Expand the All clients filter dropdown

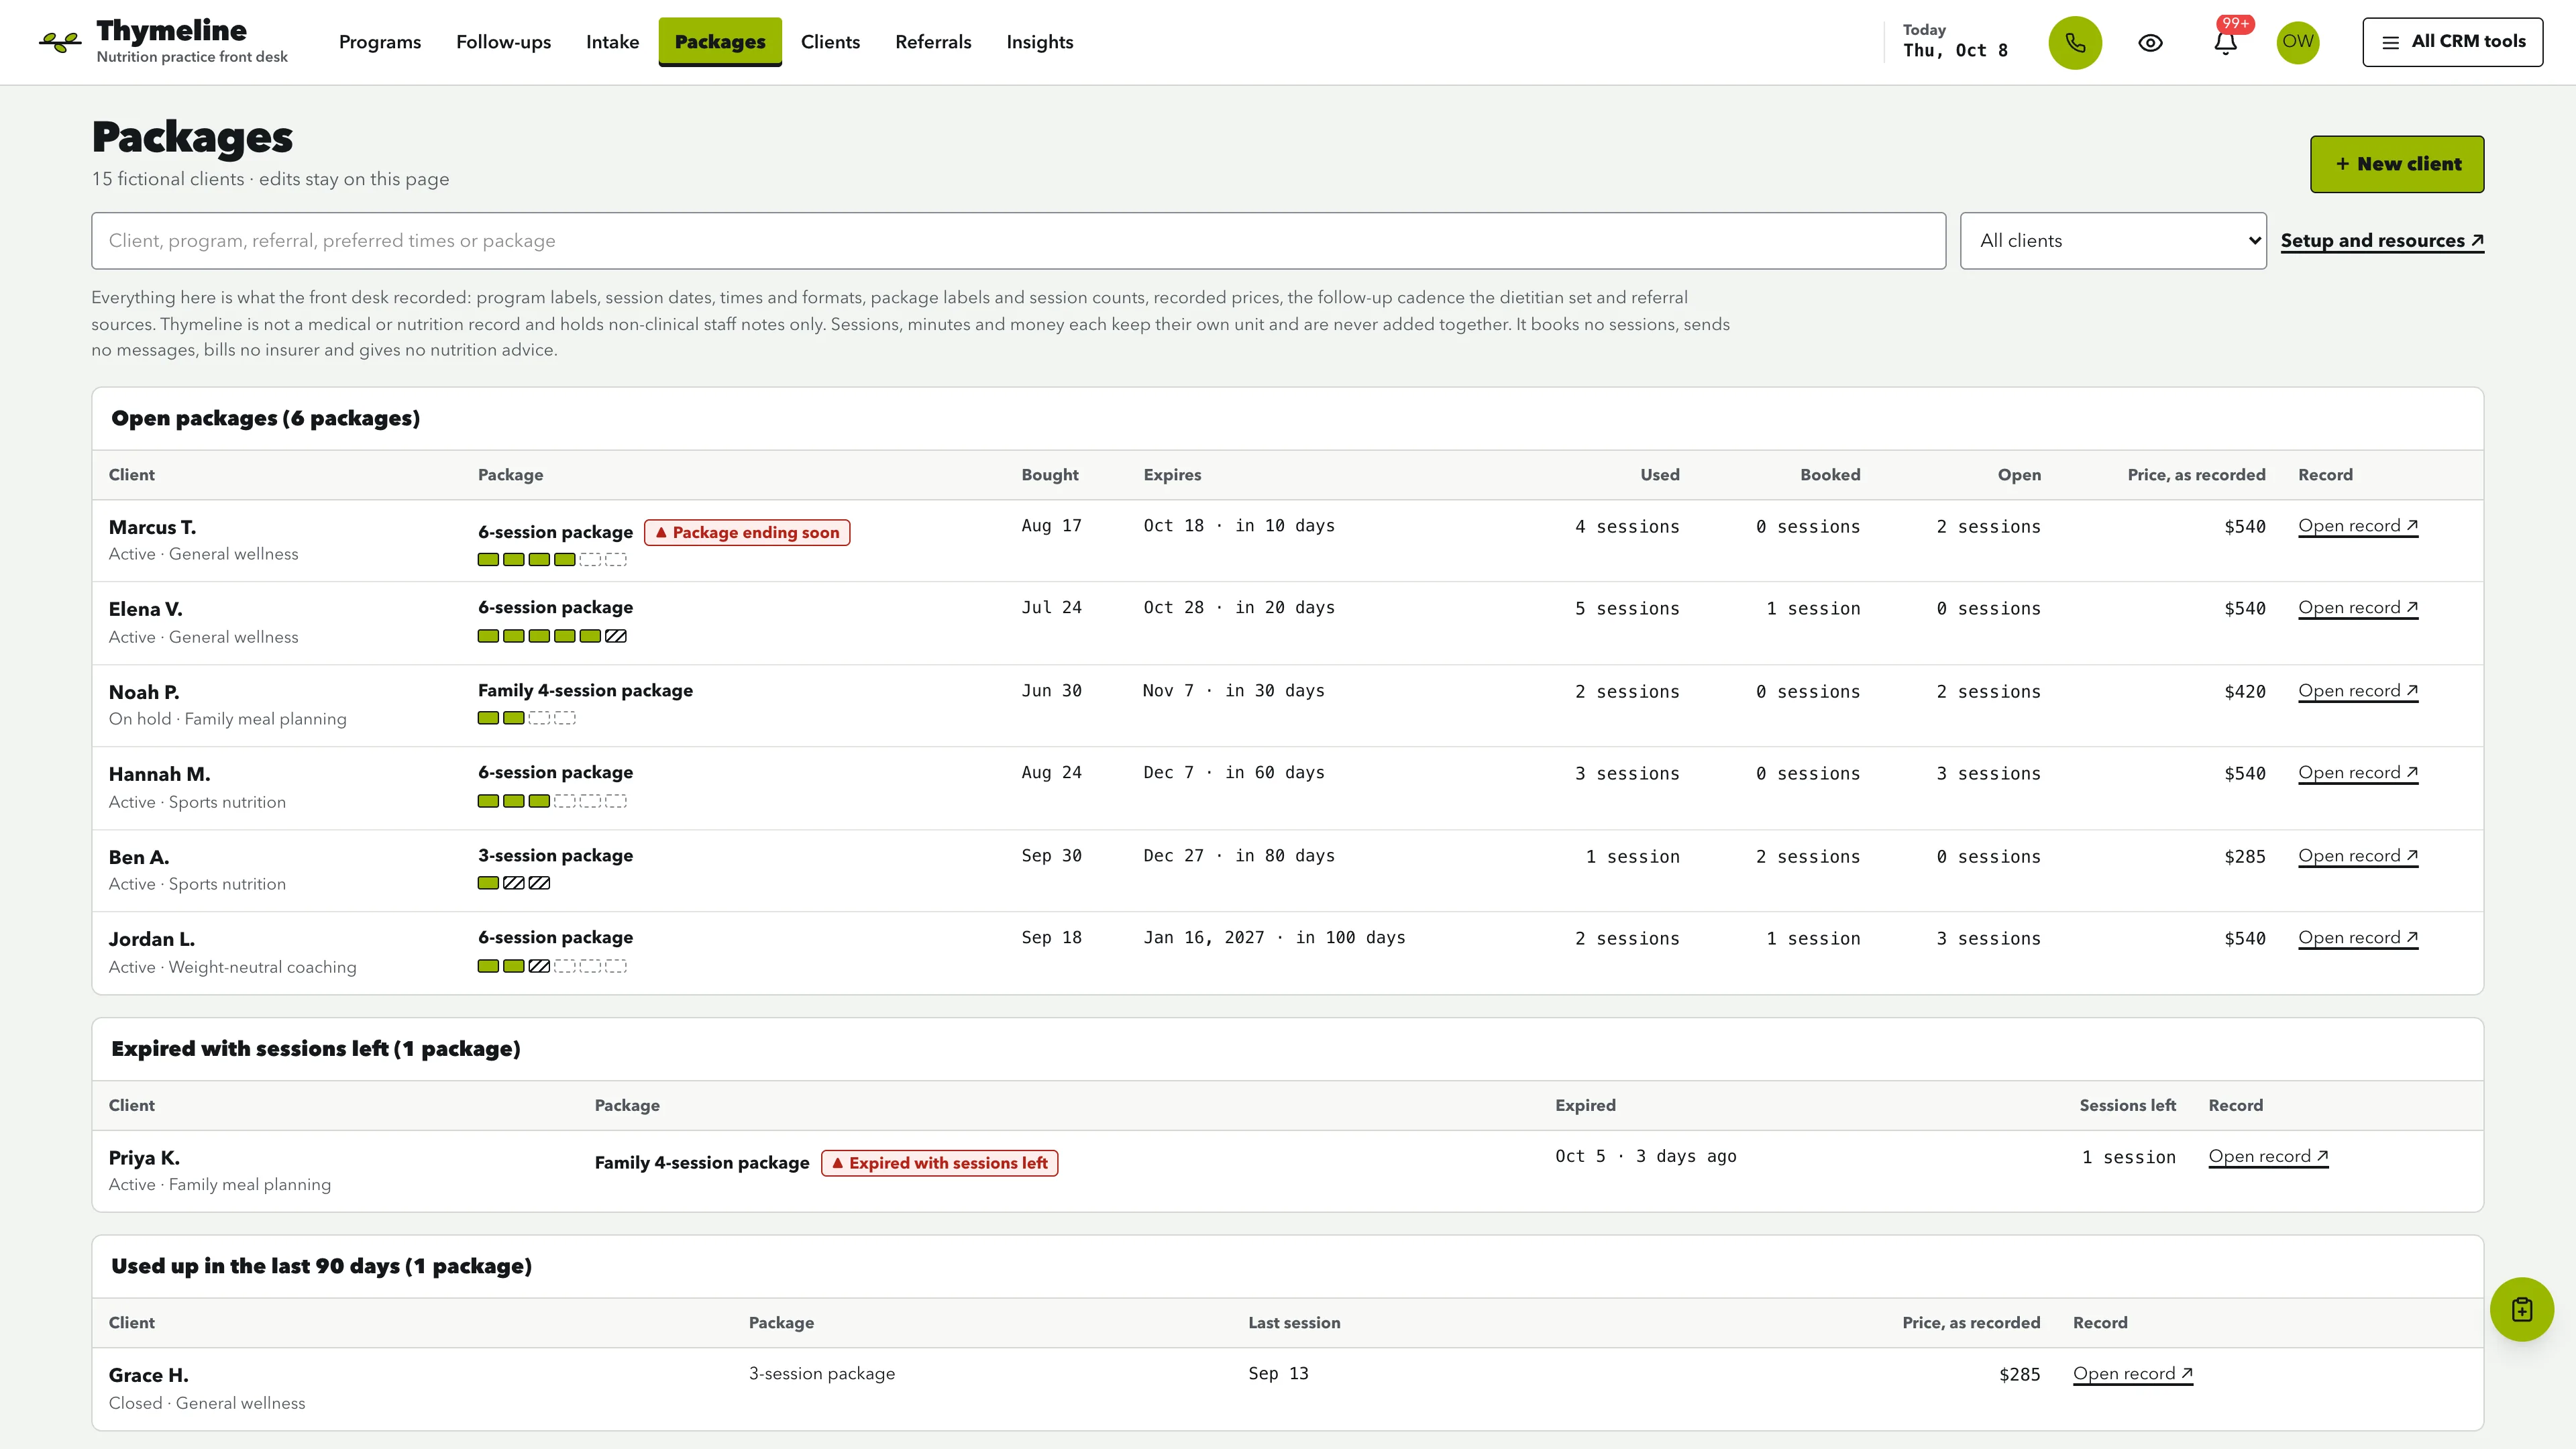2113,240
